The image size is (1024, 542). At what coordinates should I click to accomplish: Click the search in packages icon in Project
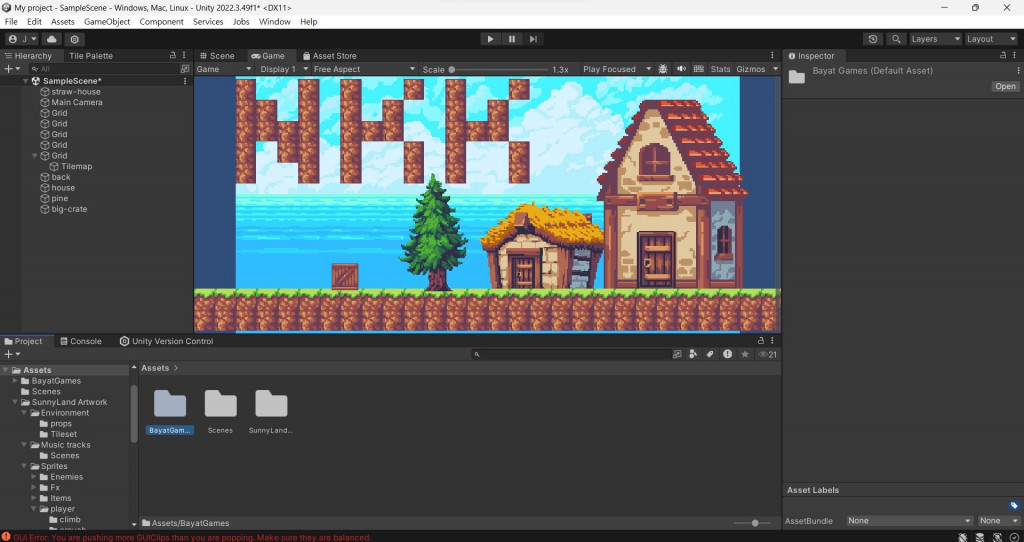[677, 354]
